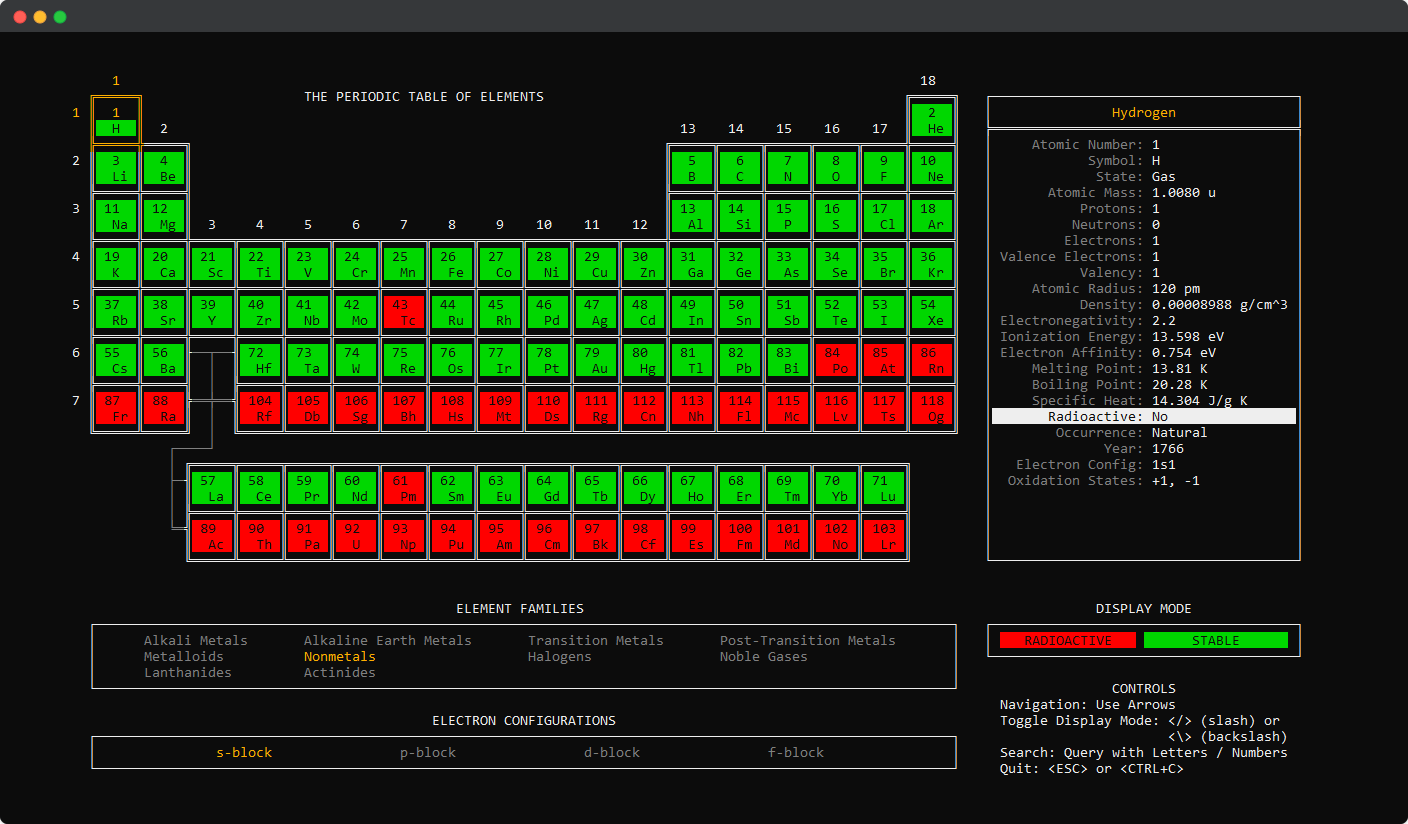Click the radioactive Technetium (Tc) cell
The image size is (1408, 824).
pyautogui.click(x=404, y=312)
